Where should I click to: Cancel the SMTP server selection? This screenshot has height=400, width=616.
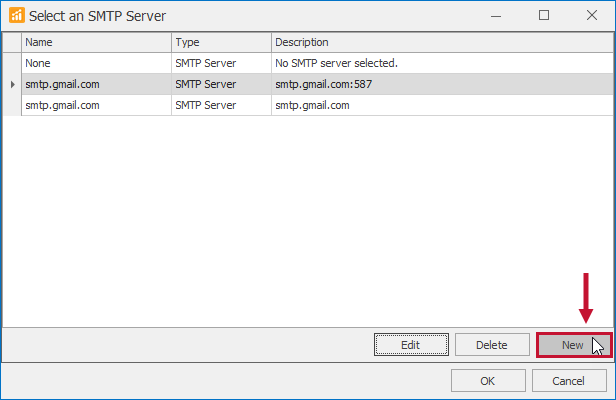pyautogui.click(x=569, y=381)
